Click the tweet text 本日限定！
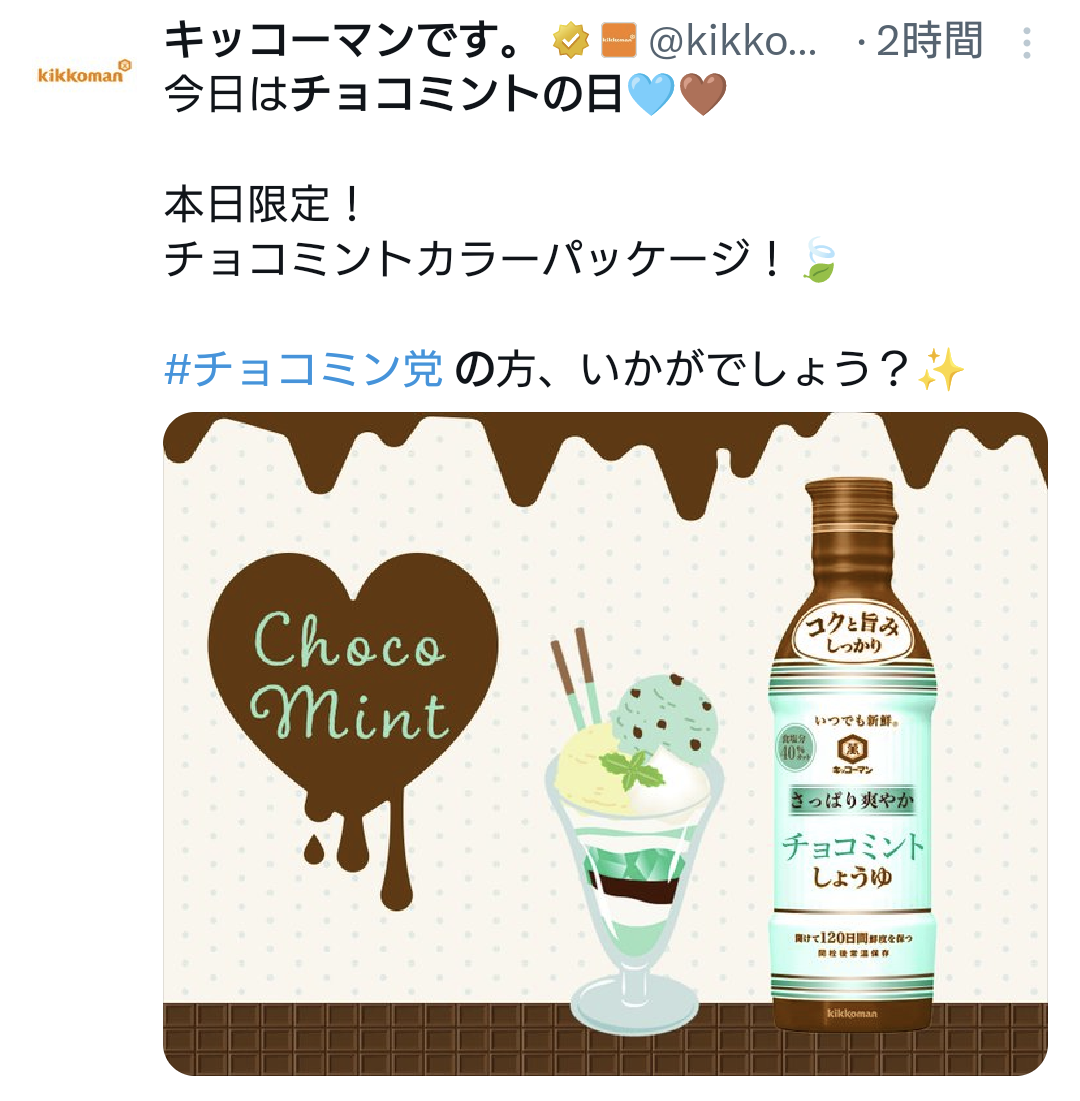Image resolution: width=1080 pixels, height=1101 pixels. [262, 204]
